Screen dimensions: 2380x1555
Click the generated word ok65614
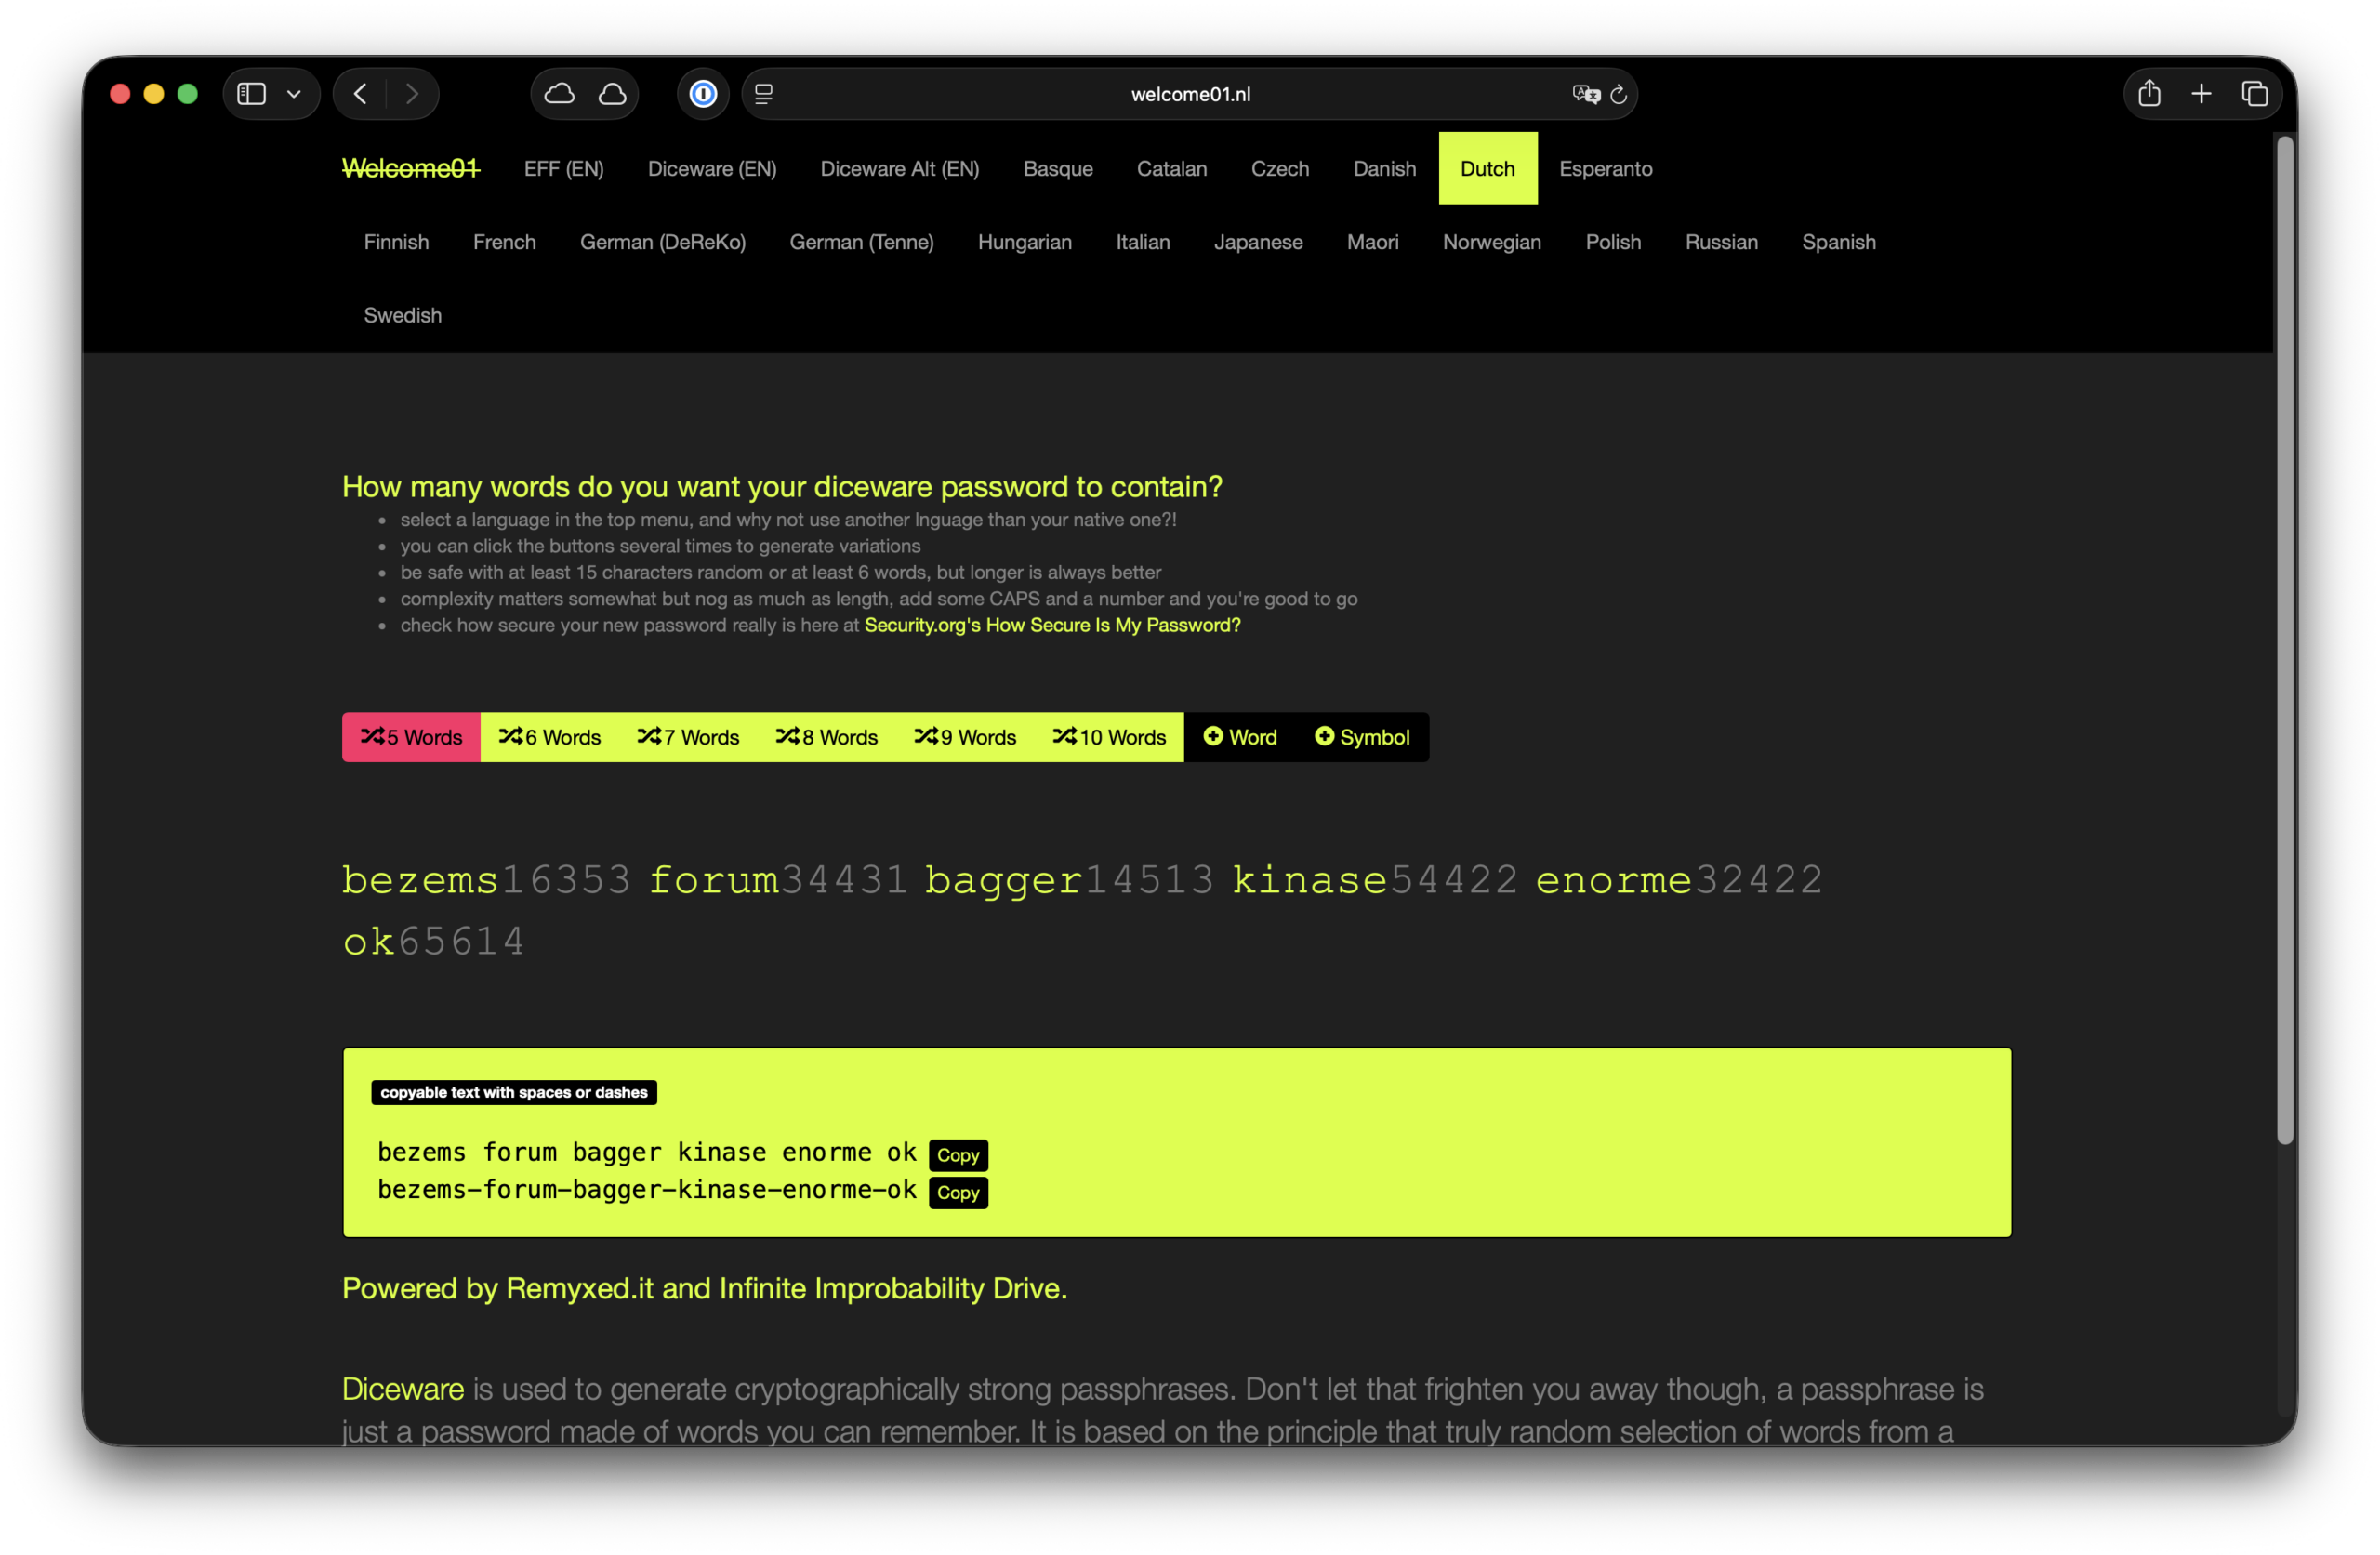point(433,942)
